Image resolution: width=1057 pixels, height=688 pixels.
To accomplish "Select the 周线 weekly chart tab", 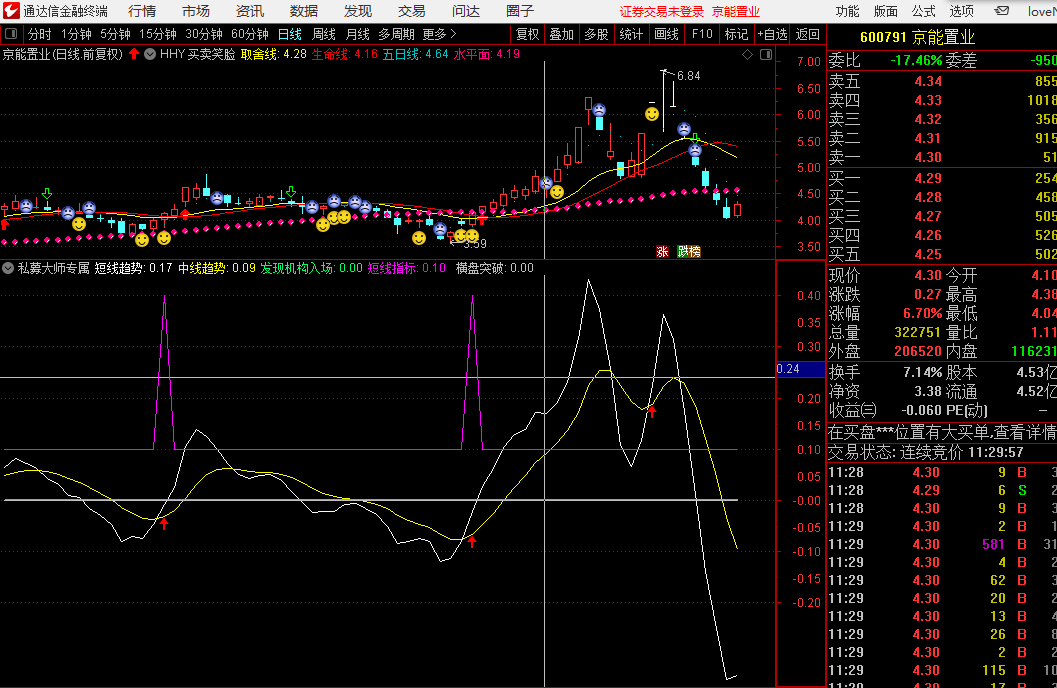I will click(324, 34).
